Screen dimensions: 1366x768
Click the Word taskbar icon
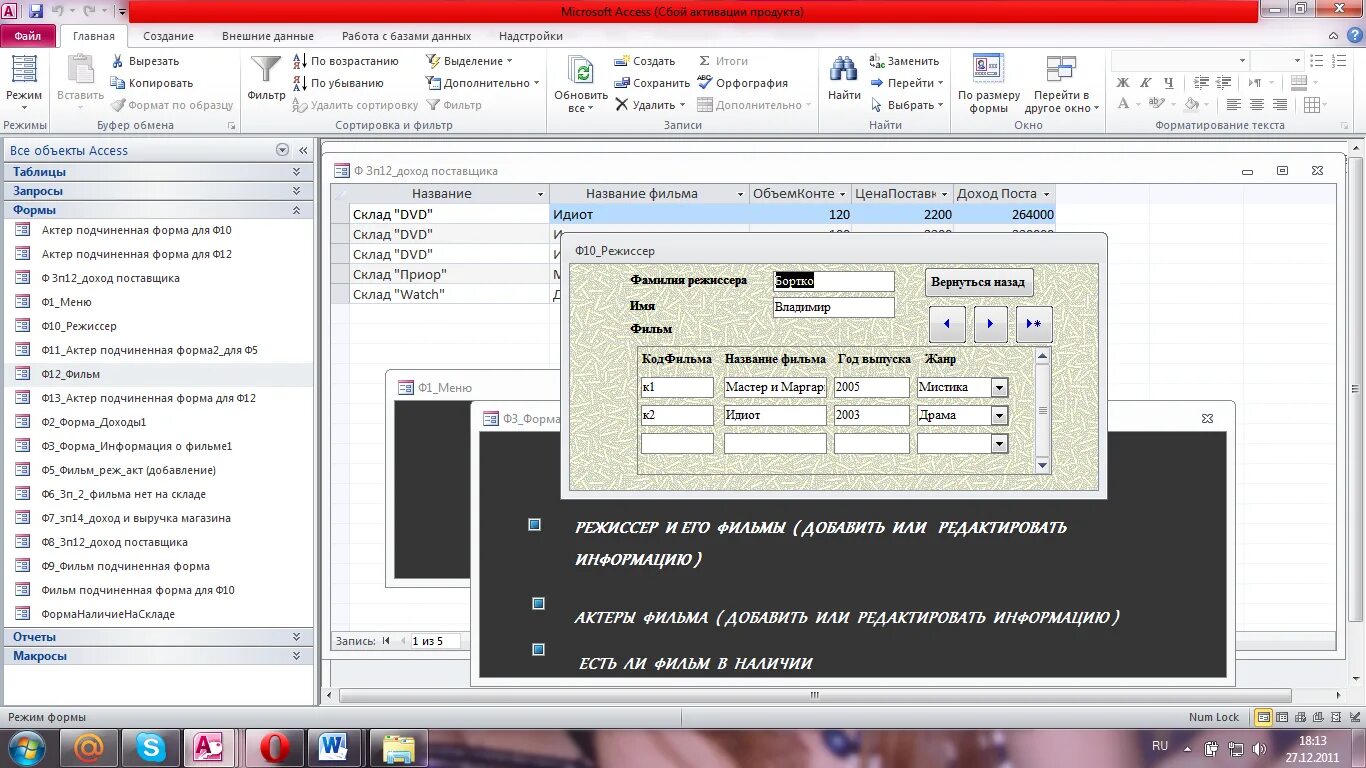pos(333,747)
